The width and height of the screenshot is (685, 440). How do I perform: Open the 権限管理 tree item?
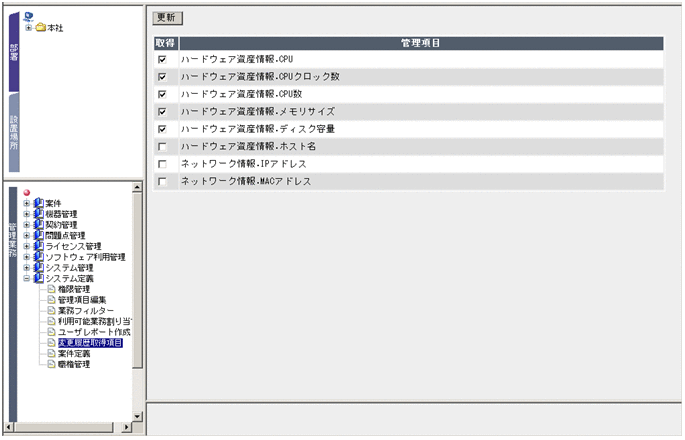[x=74, y=289]
